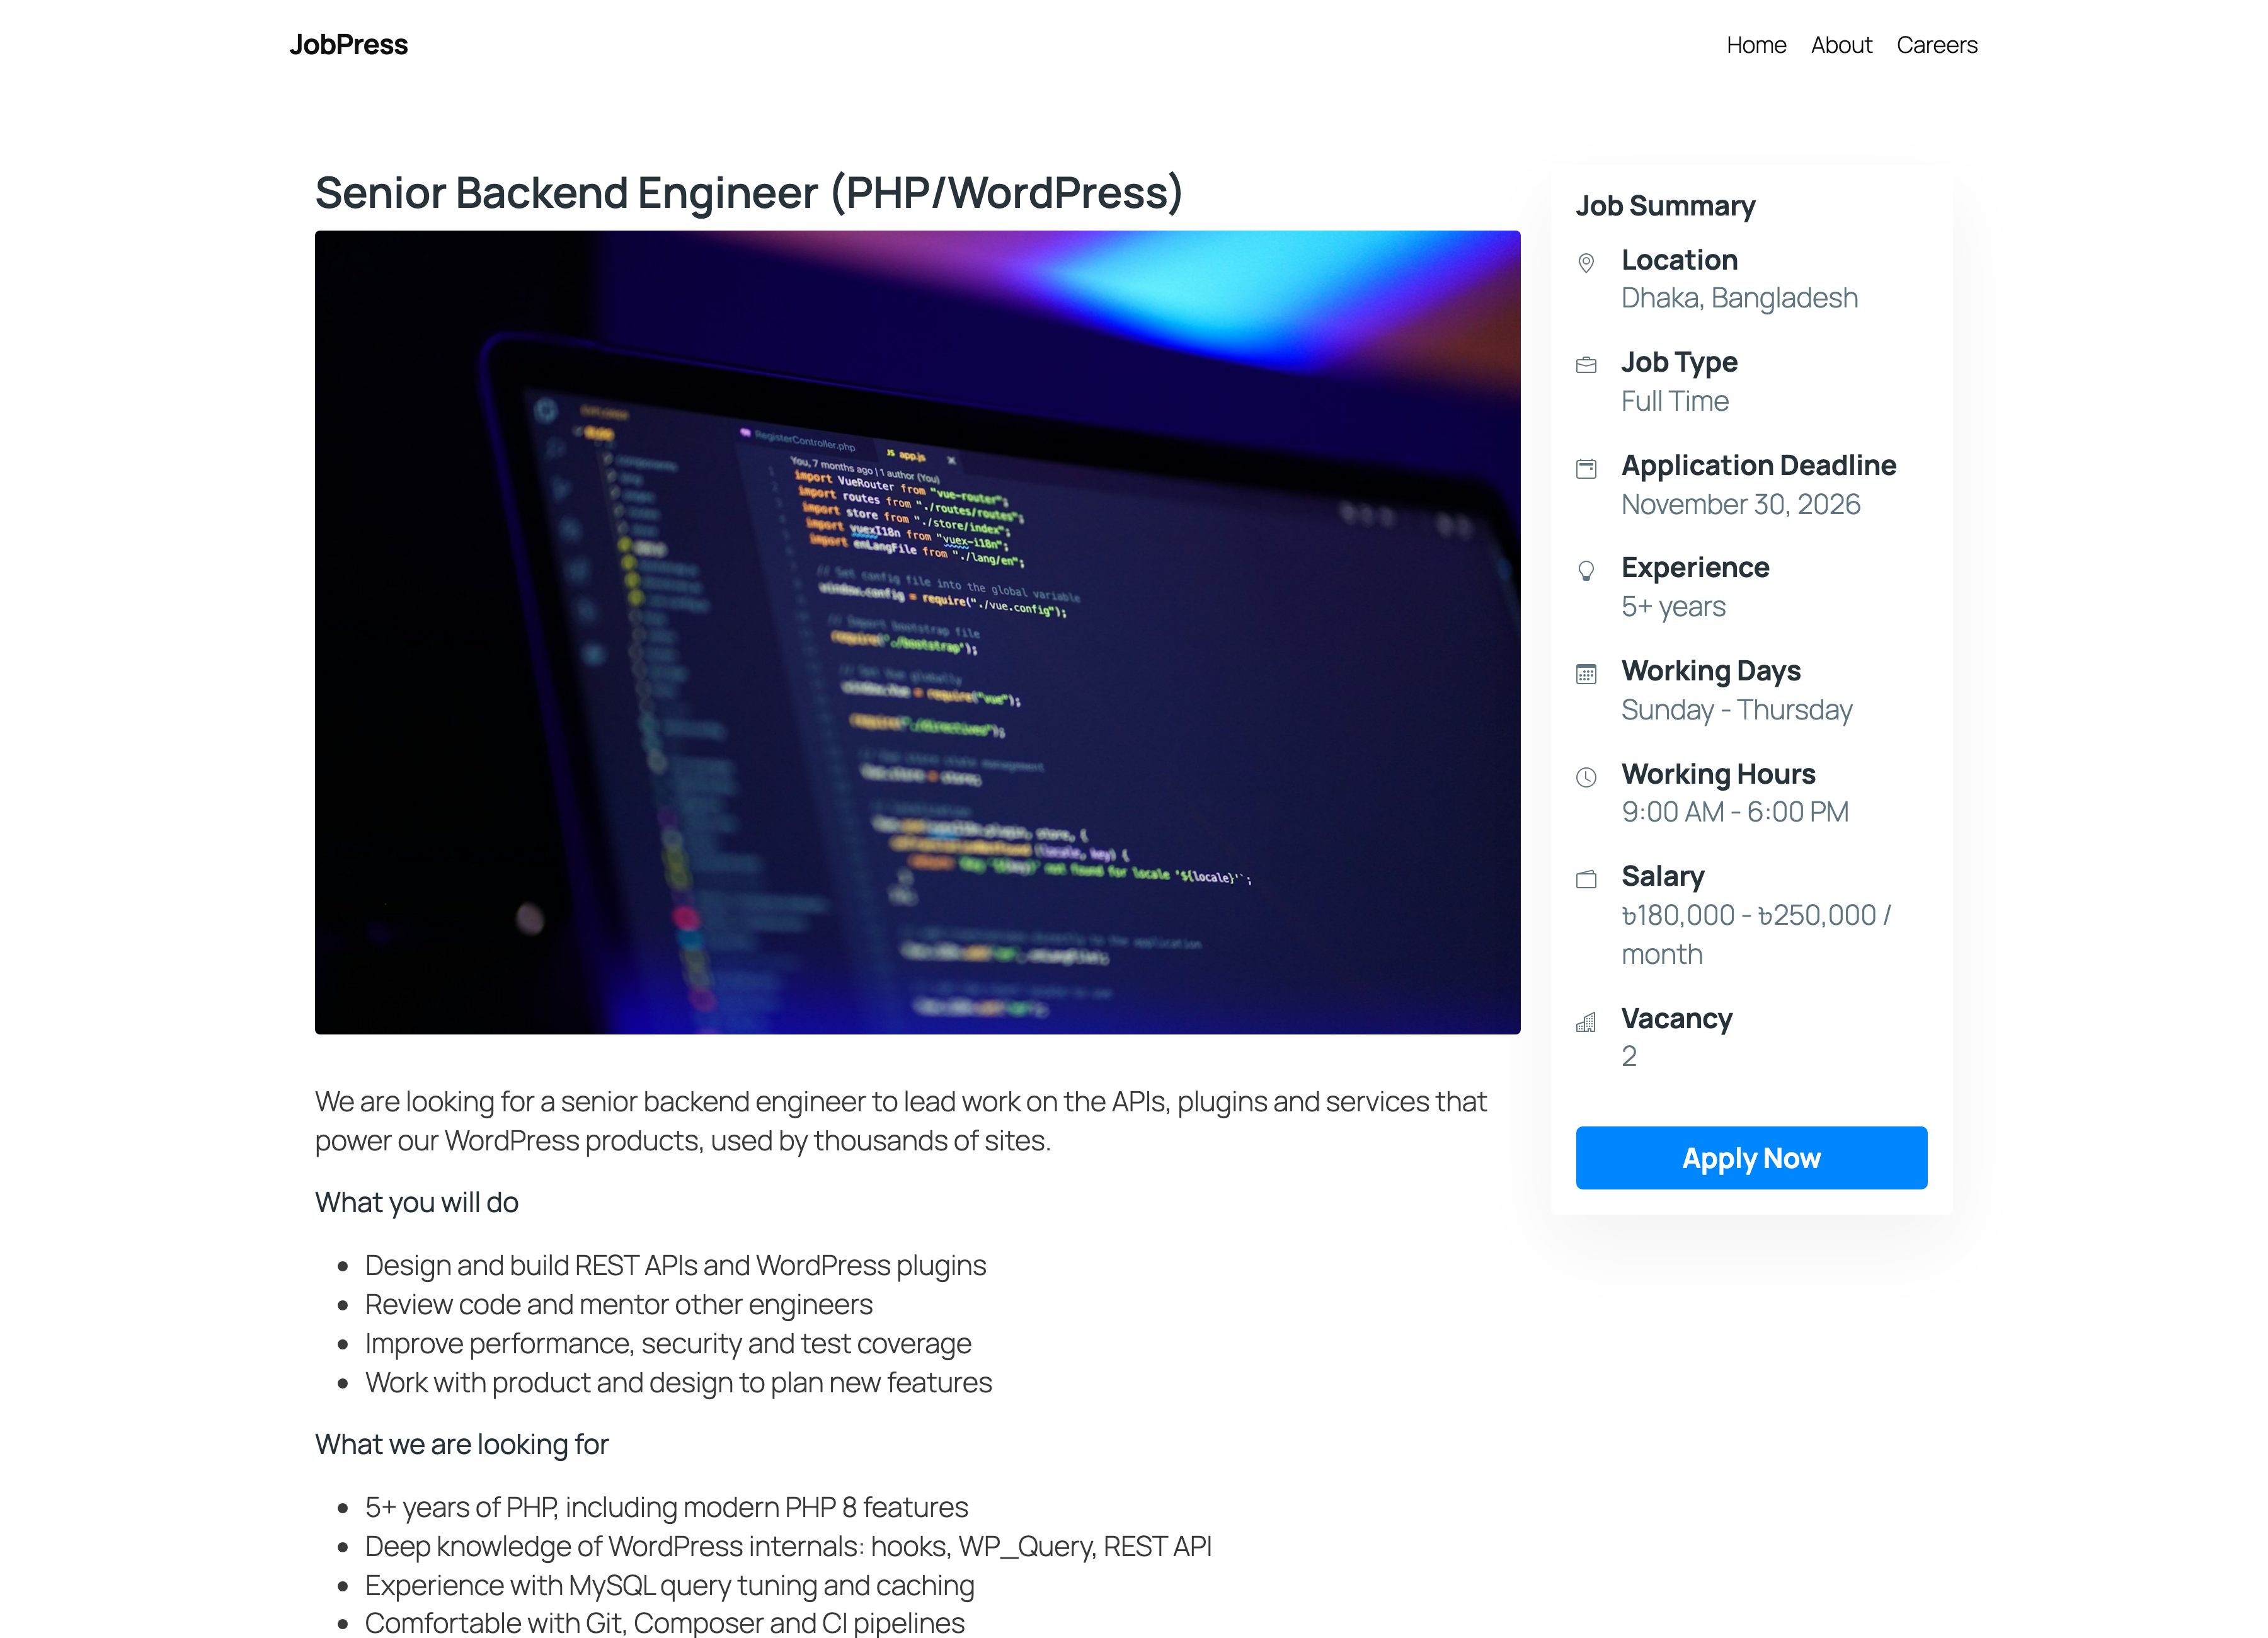Select the Sunday - Thursday working days
This screenshot has width=2268, height=1638.
[x=1737, y=710]
